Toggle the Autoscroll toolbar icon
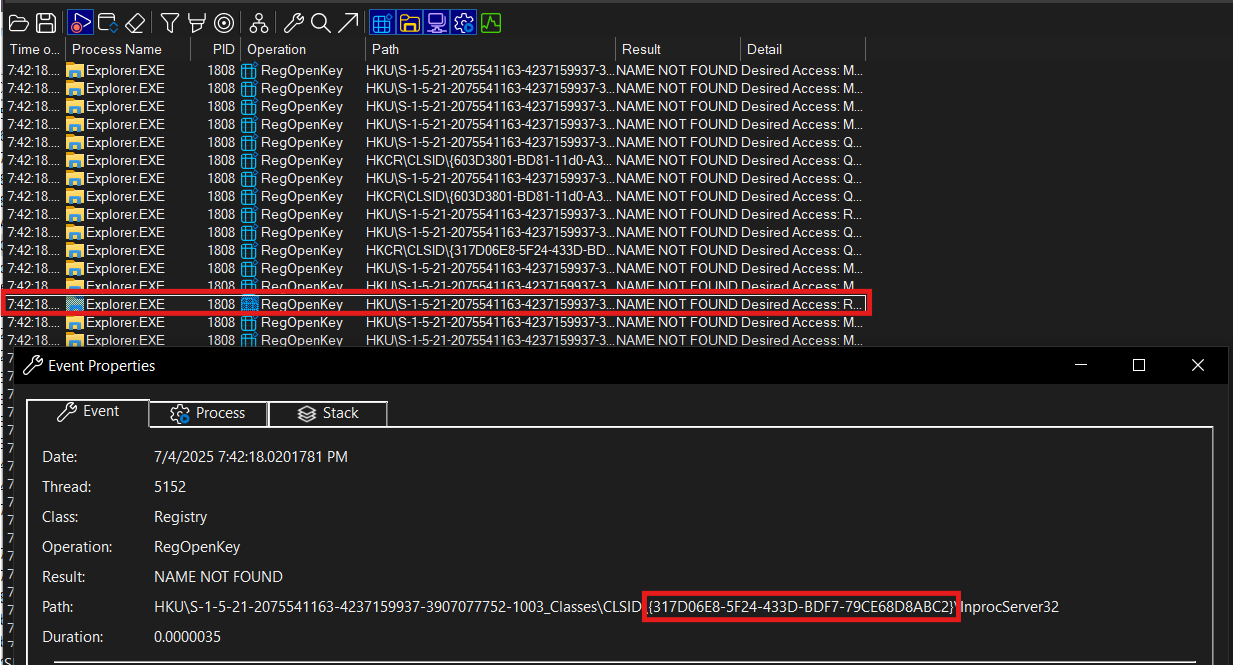This screenshot has height=665, width=1233. coord(108,22)
